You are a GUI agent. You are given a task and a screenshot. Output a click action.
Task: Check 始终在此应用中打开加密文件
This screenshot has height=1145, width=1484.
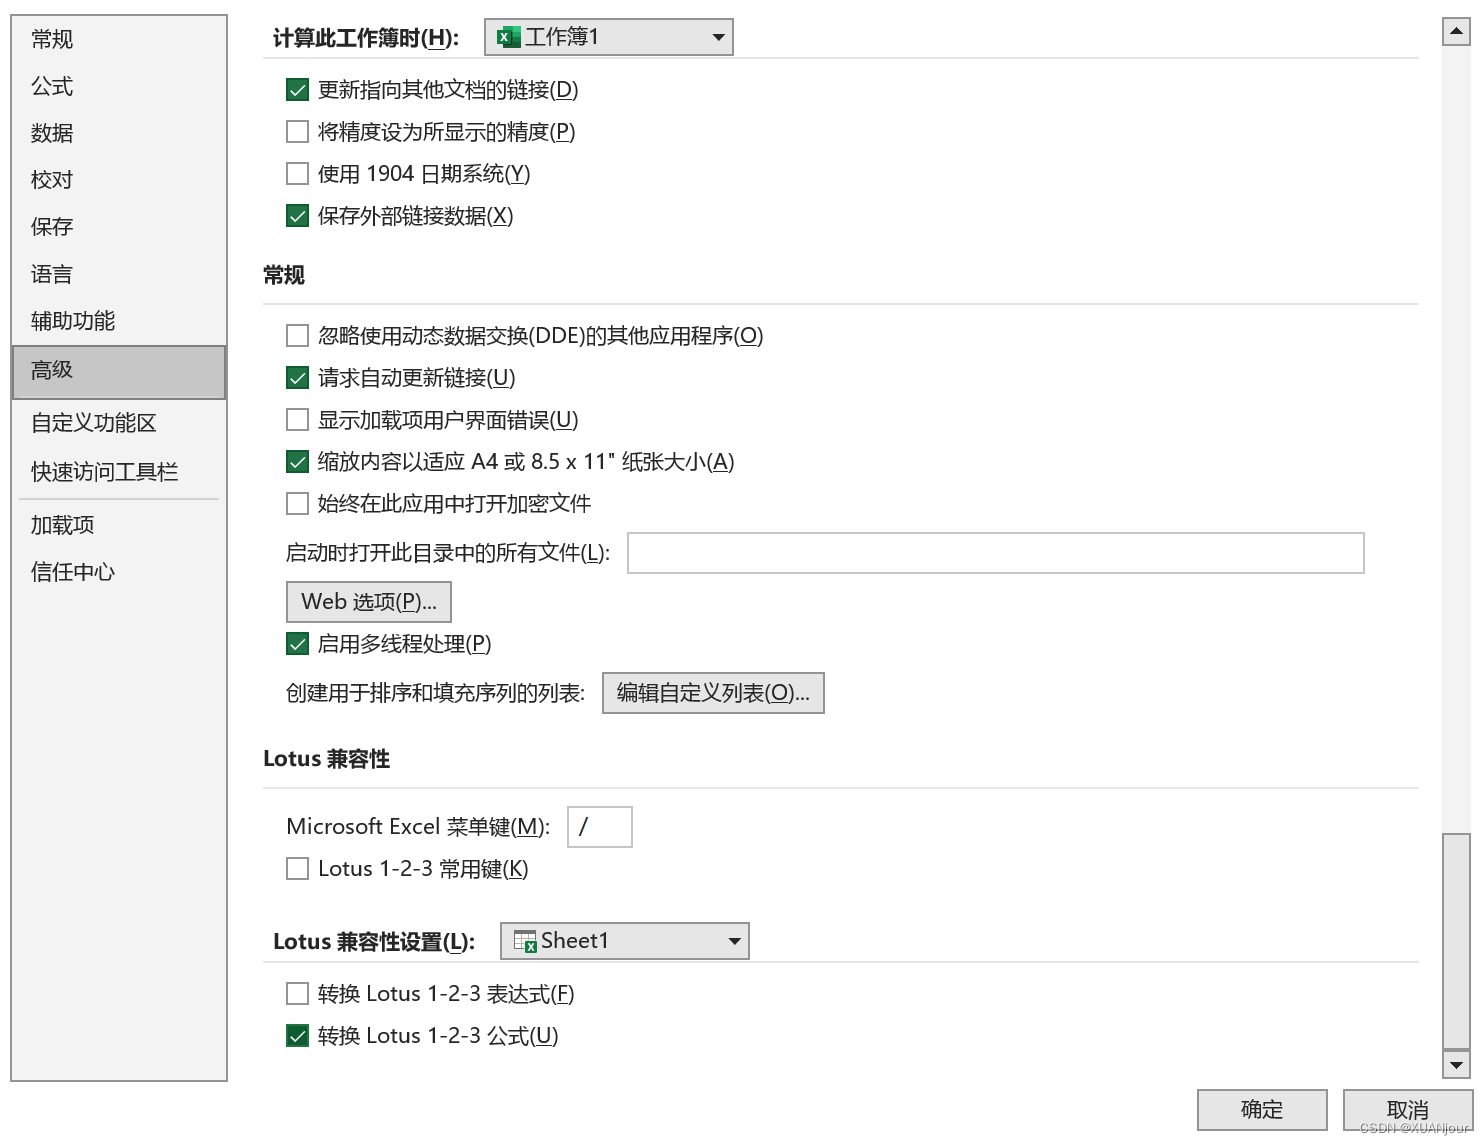click(297, 504)
